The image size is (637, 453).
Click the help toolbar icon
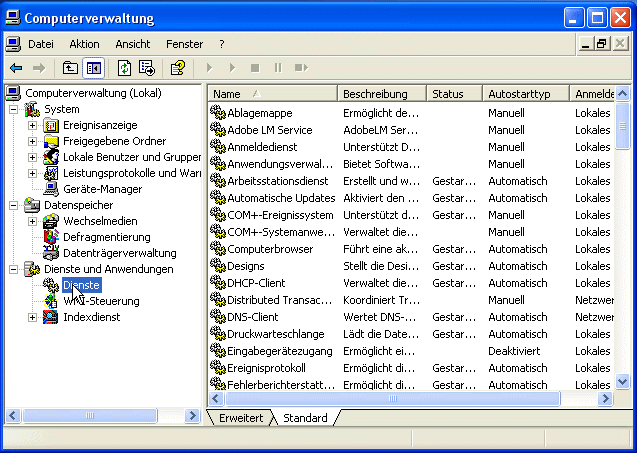[178, 68]
